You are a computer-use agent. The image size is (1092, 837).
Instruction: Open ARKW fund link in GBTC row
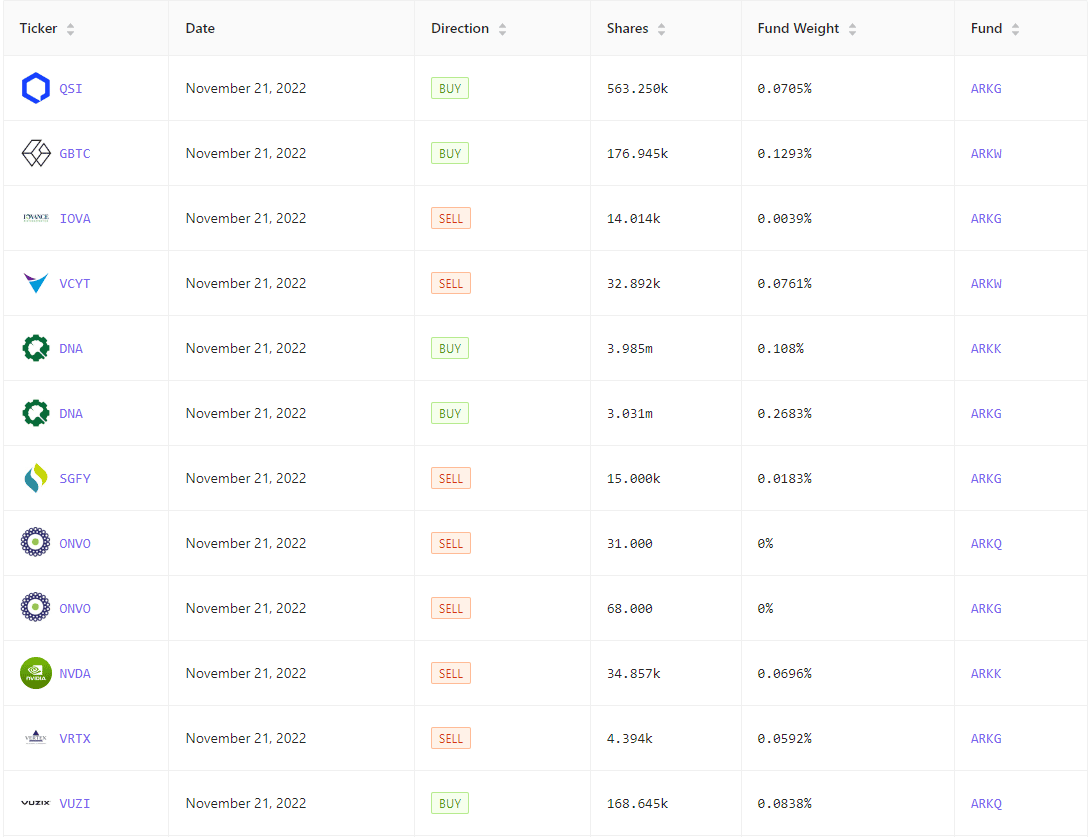[x=985, y=154]
